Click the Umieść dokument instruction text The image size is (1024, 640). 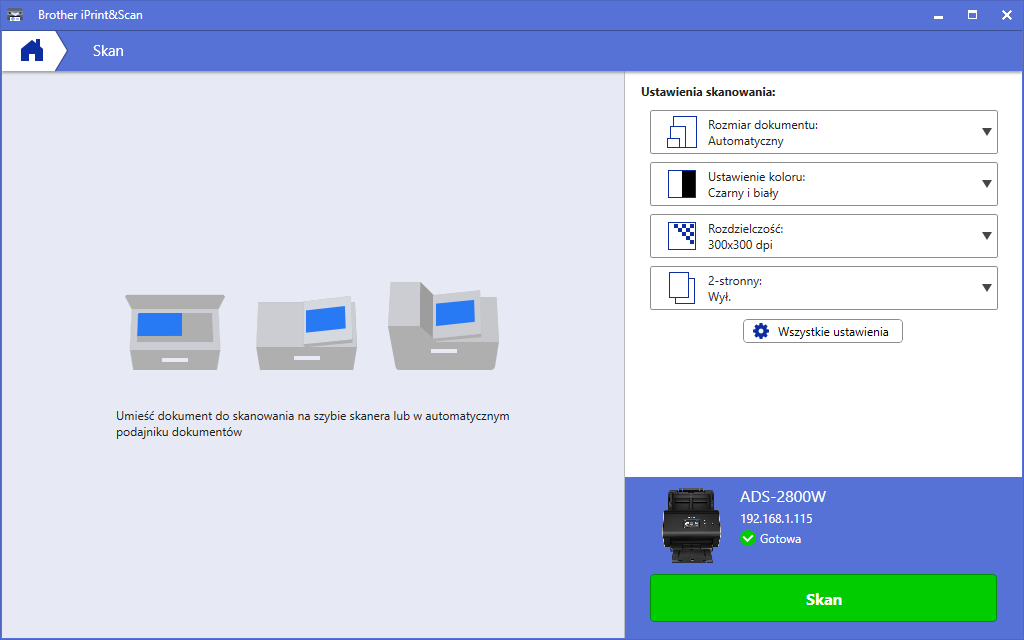[x=313, y=424]
